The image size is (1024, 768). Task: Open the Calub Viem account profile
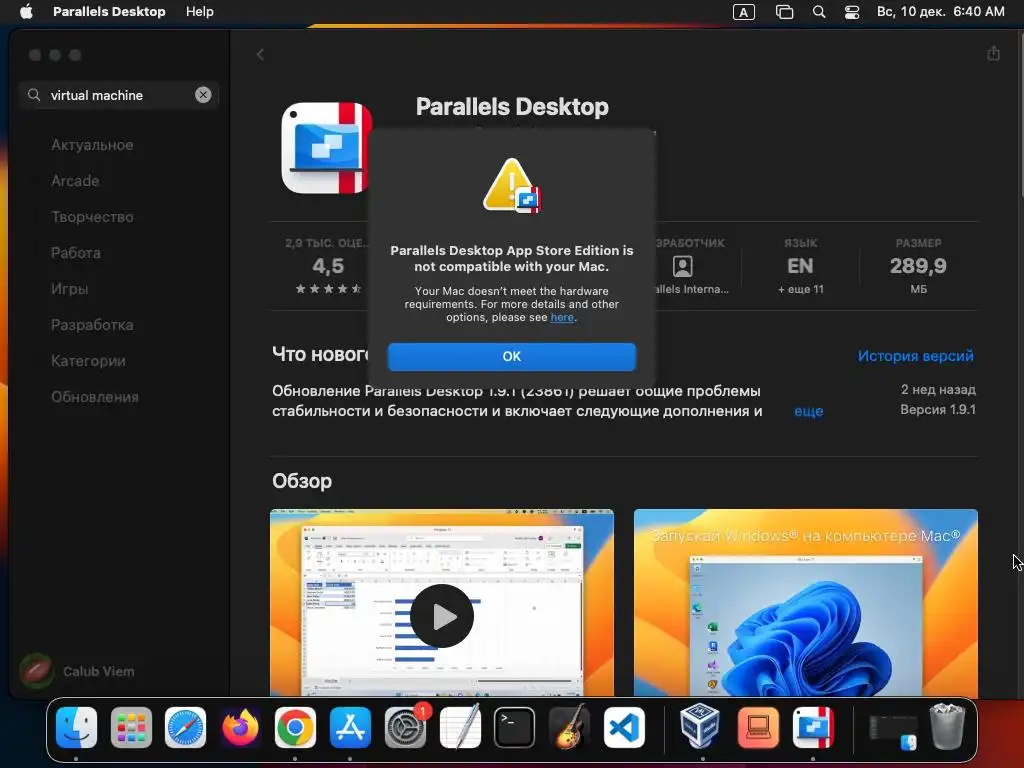77,671
